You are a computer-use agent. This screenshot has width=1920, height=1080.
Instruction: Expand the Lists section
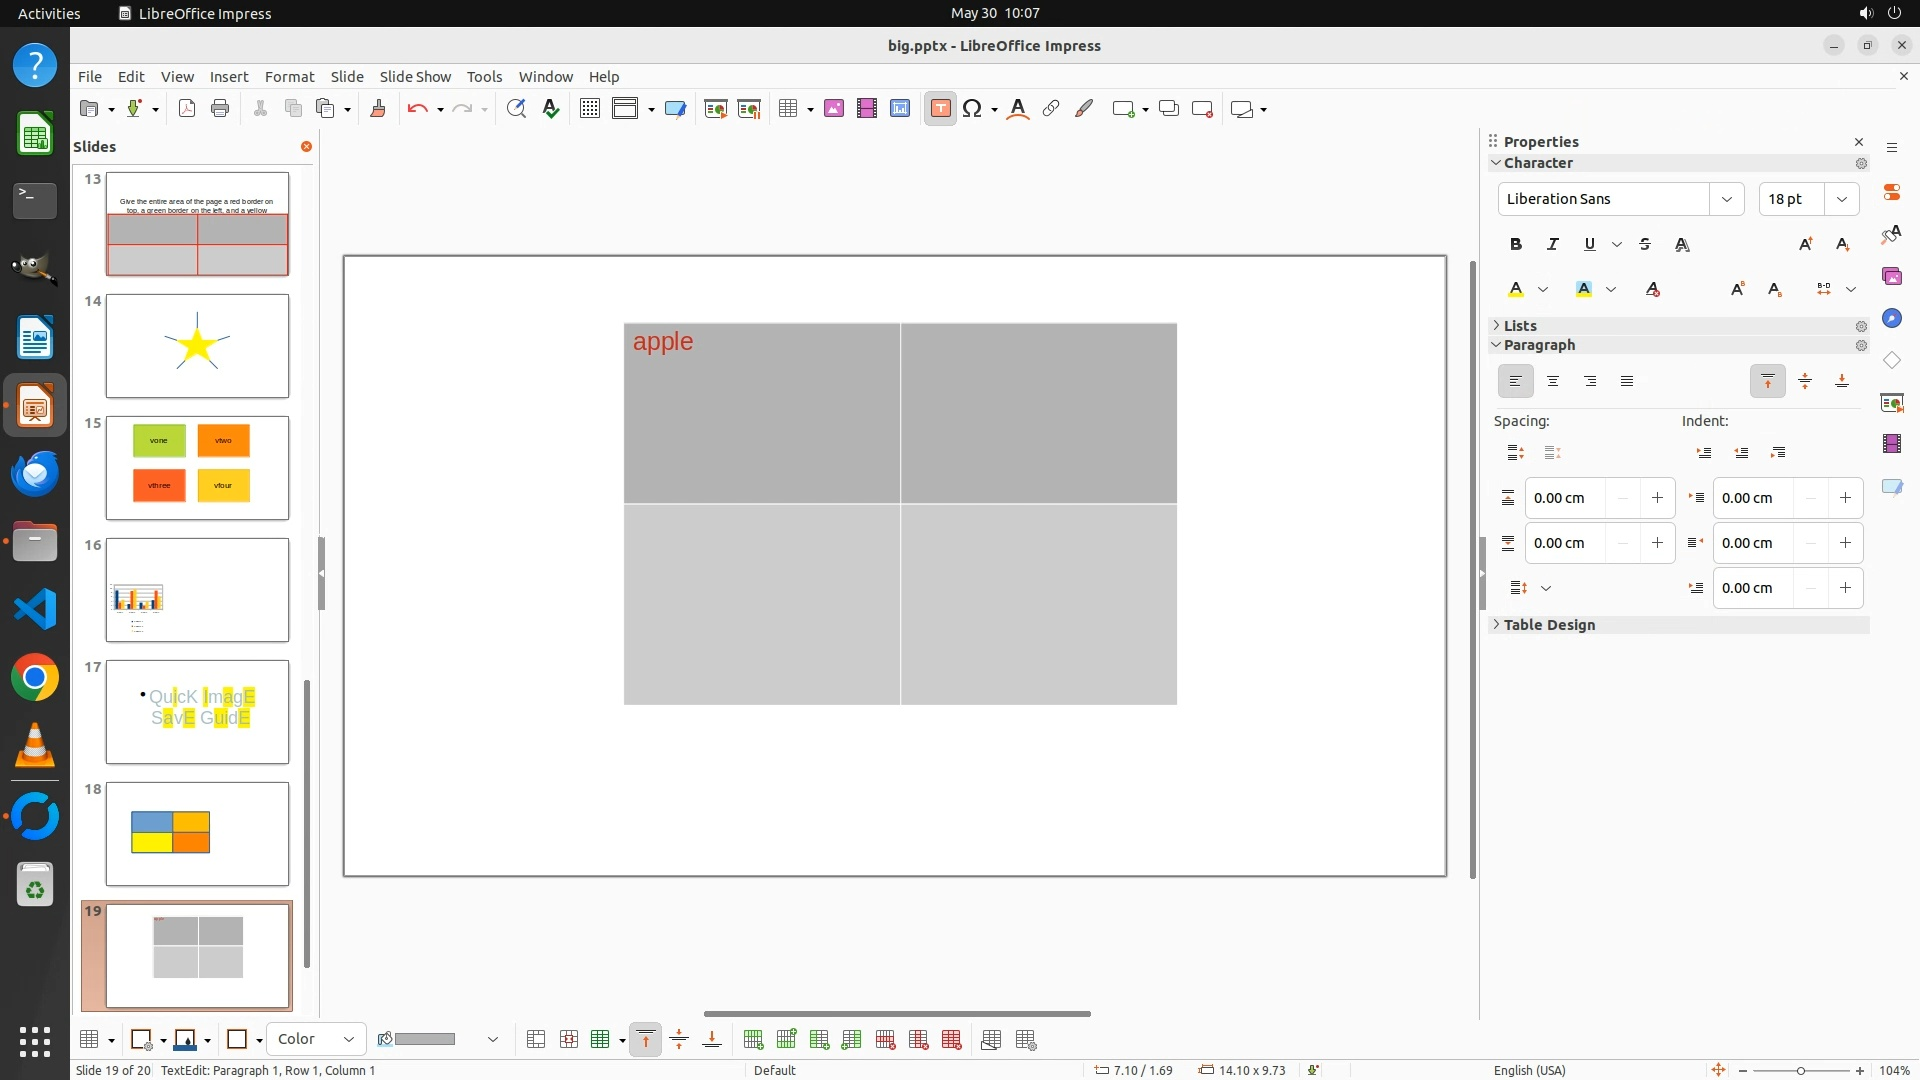(x=1520, y=326)
